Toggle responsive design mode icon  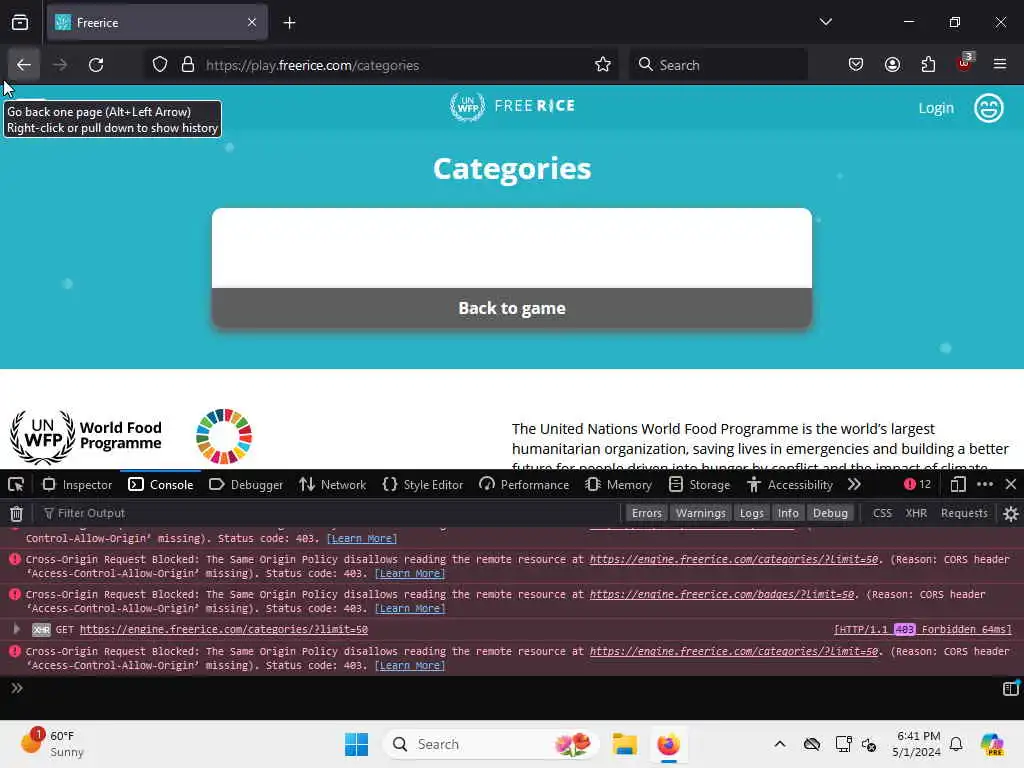click(957, 485)
